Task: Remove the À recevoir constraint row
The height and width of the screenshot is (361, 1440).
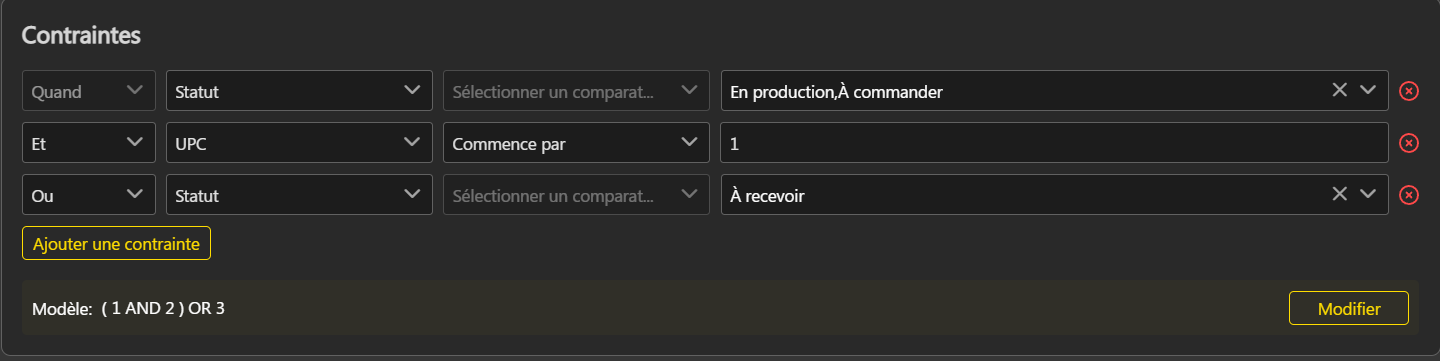Action: pyautogui.click(x=1408, y=195)
